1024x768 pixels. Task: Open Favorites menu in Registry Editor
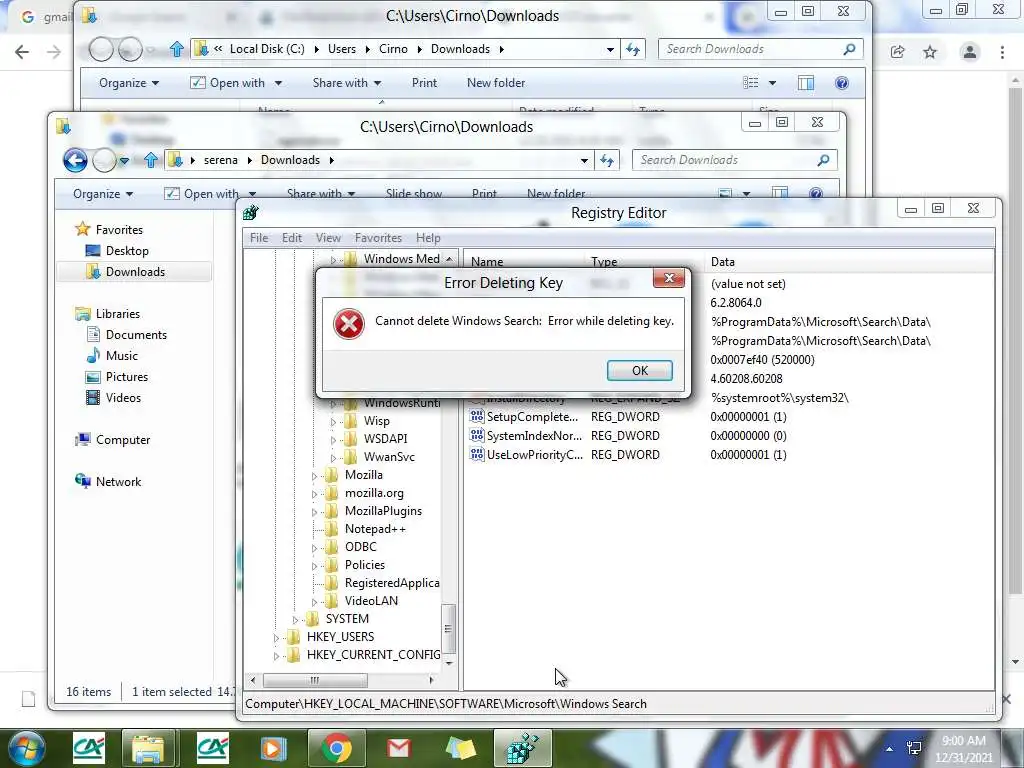point(378,238)
